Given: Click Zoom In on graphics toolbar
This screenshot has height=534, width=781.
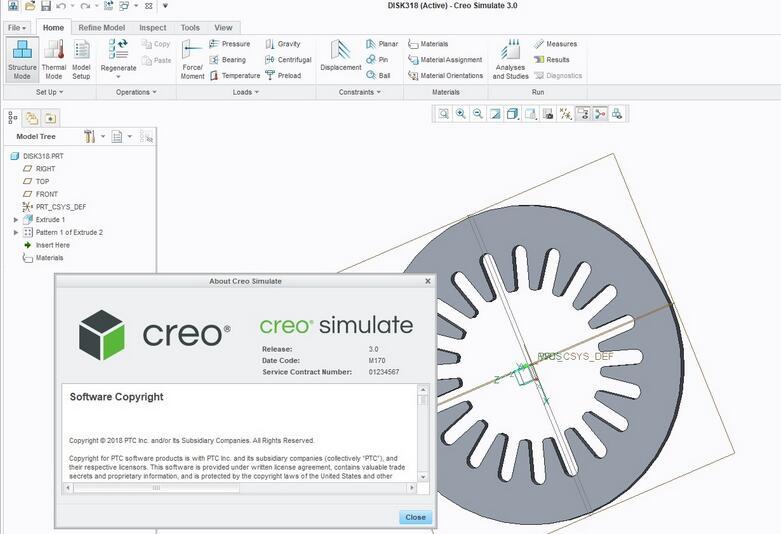Looking at the screenshot, I should point(461,114).
